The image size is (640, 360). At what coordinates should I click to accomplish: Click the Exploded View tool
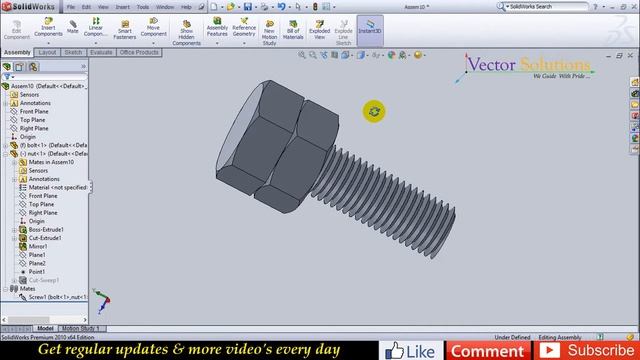[x=319, y=30]
